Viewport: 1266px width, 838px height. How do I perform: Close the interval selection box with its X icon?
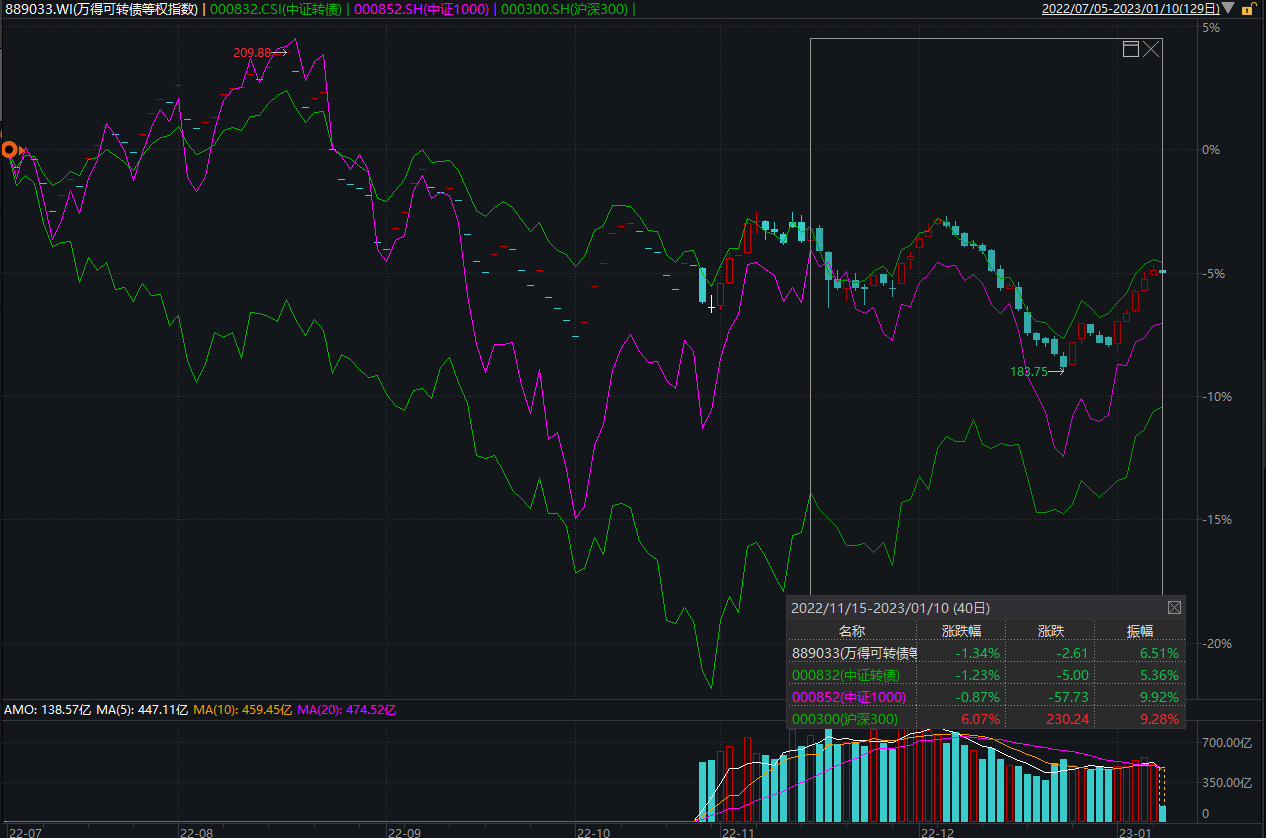pyautogui.click(x=1151, y=49)
